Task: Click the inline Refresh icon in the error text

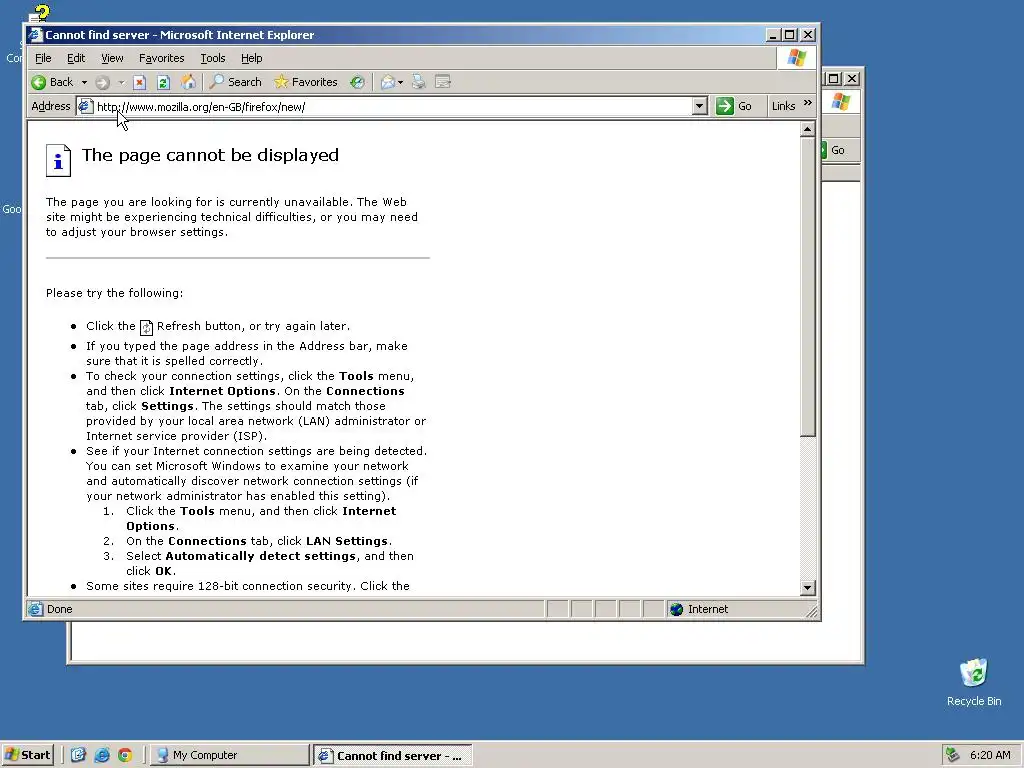Action: (x=146, y=327)
